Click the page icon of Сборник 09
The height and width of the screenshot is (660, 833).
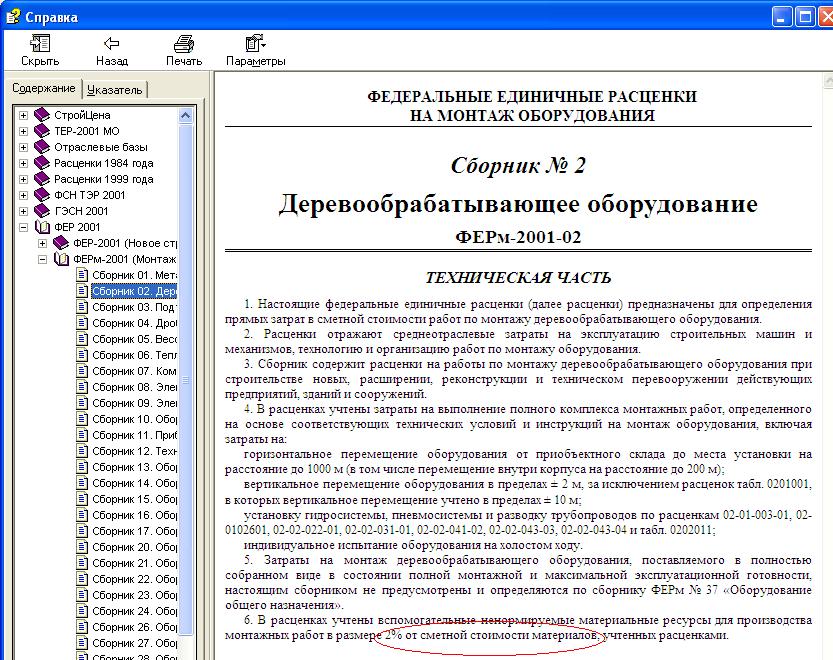82,403
